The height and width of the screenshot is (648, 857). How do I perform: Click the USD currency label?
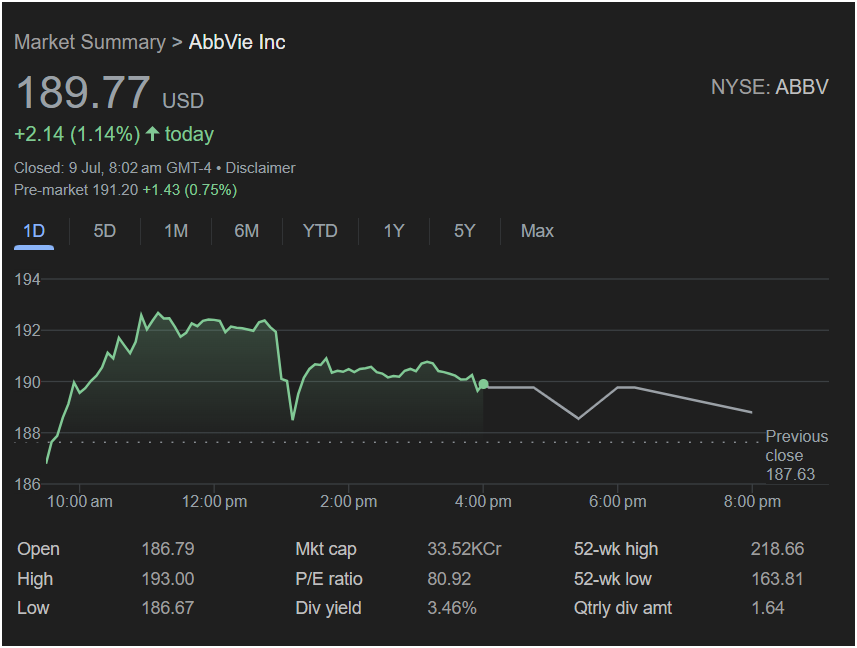pos(183,101)
